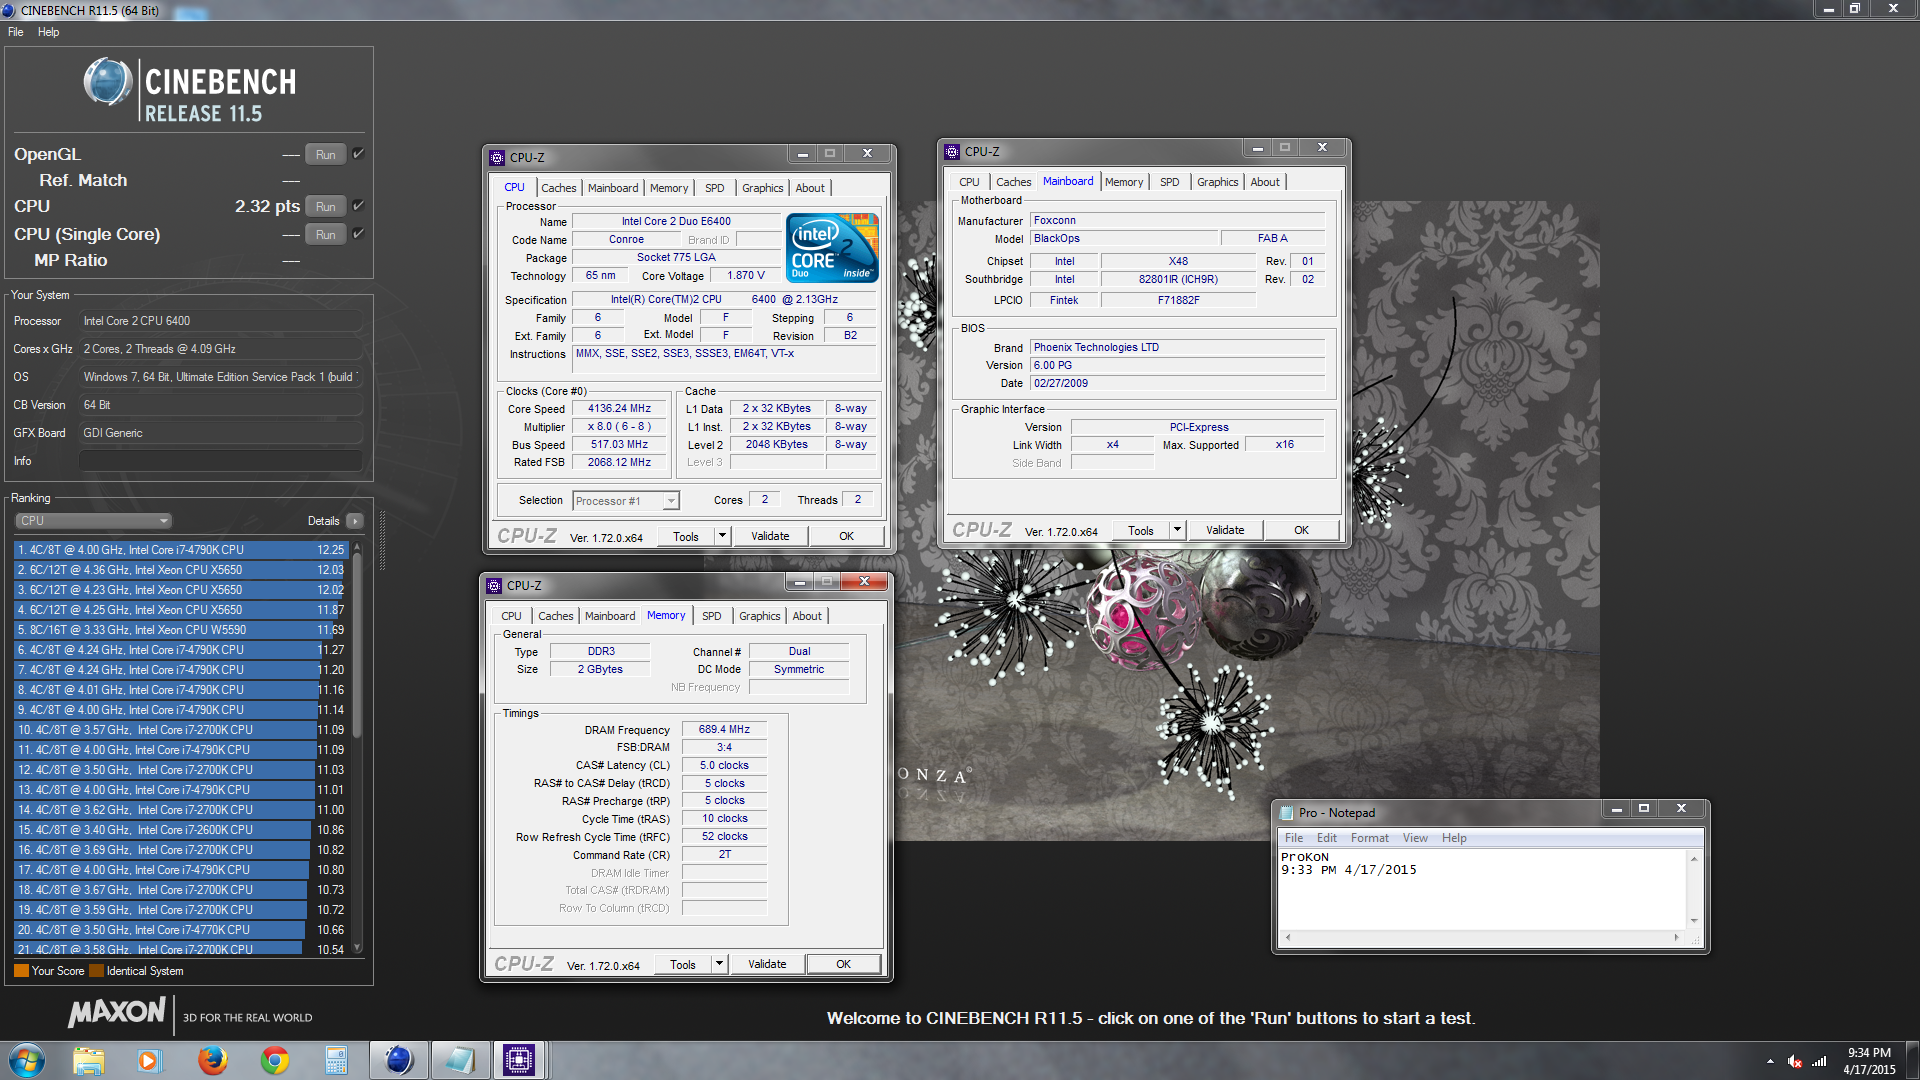Image resolution: width=1920 pixels, height=1080 pixels.
Task: Click the network signal tray icon
Action: pos(1819,1061)
